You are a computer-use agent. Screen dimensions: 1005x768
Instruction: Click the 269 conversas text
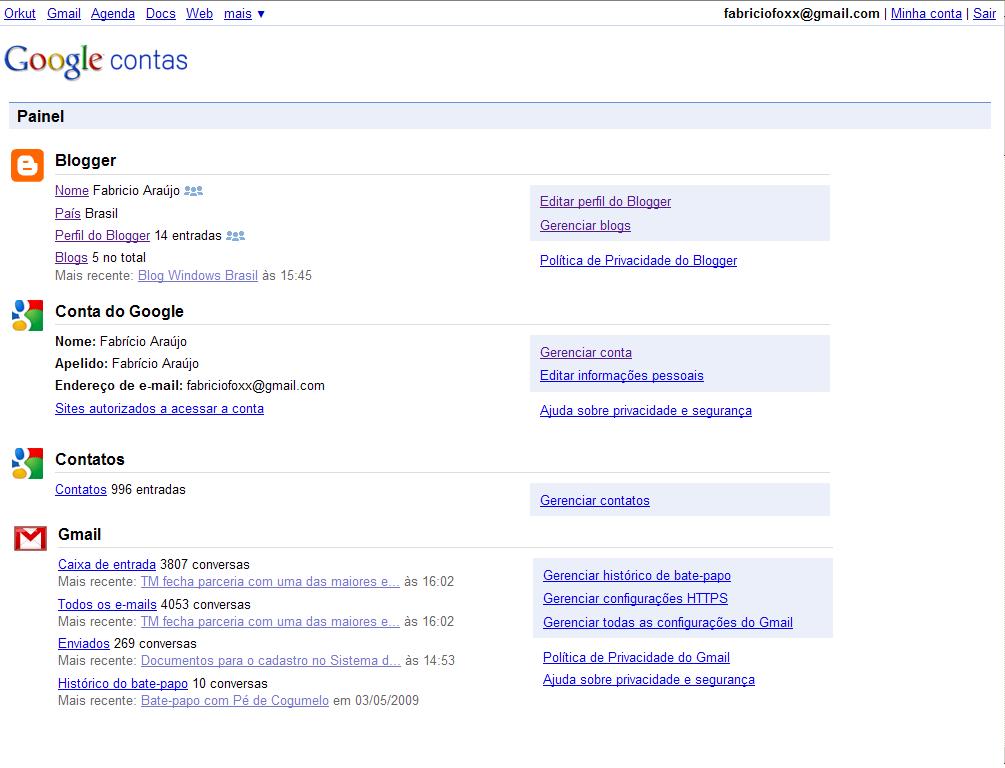point(155,644)
